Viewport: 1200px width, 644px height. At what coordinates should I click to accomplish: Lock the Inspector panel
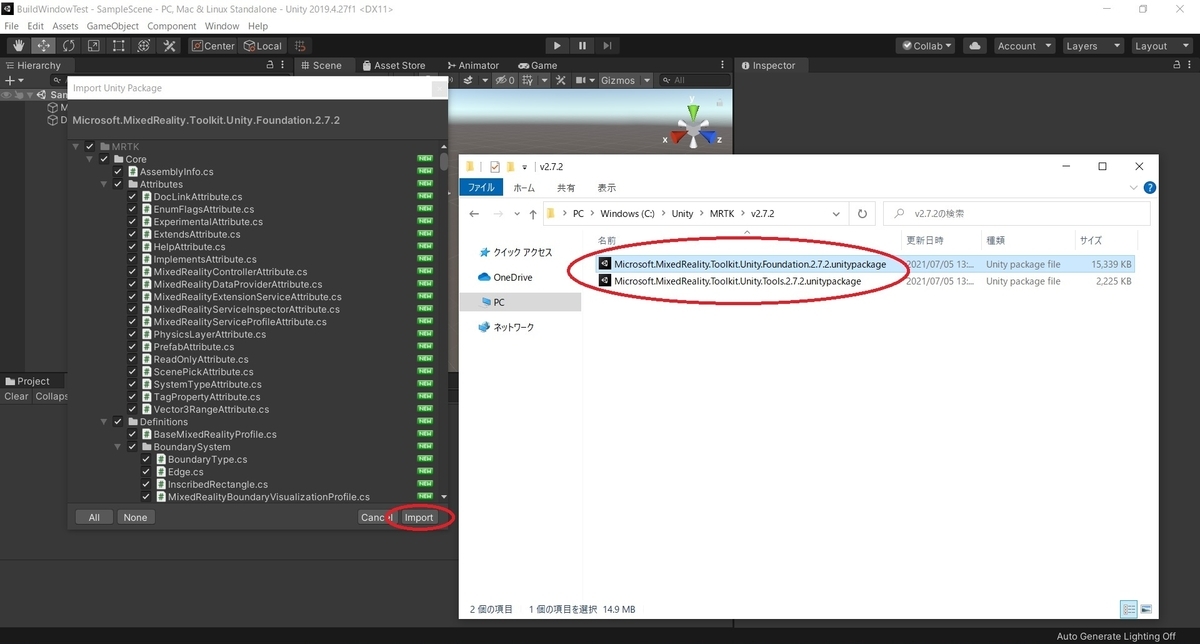click(1175, 65)
